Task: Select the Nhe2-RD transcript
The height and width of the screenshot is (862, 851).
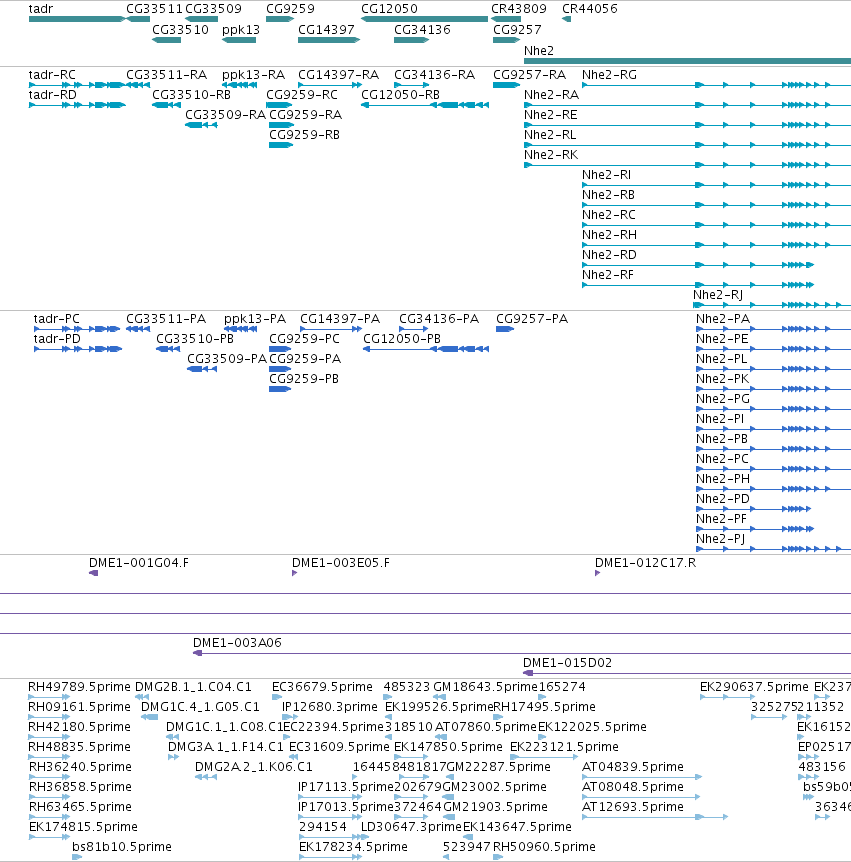Action: (x=698, y=265)
